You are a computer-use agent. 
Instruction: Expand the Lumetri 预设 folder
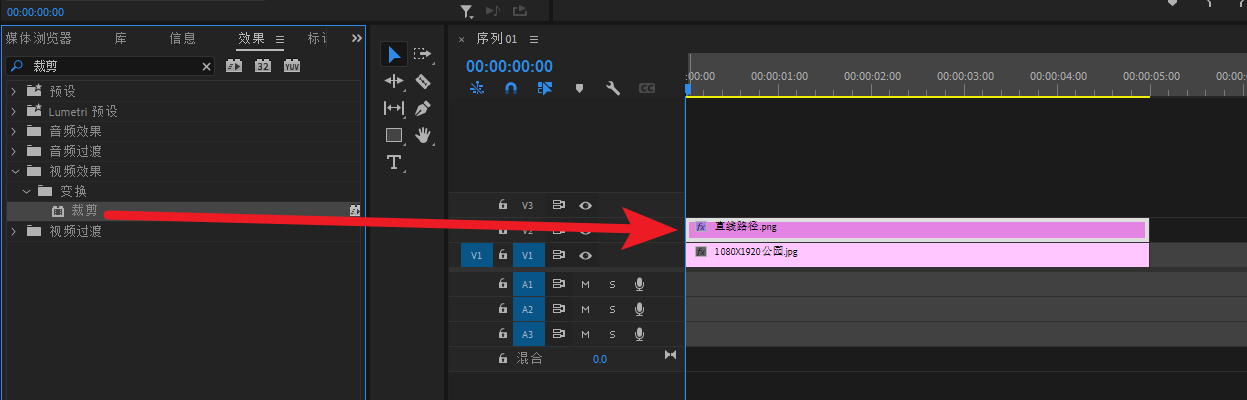tap(13, 111)
